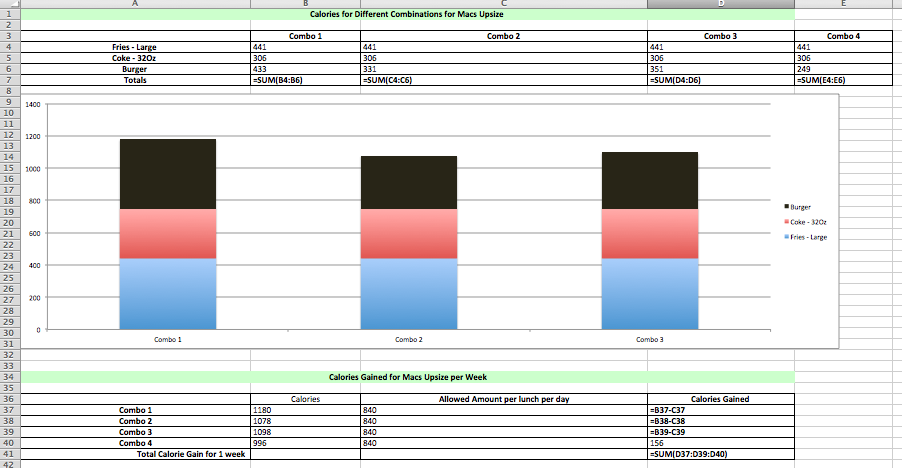
Task: Click the 'Calories' header cell in row 36
Action: [x=305, y=399]
